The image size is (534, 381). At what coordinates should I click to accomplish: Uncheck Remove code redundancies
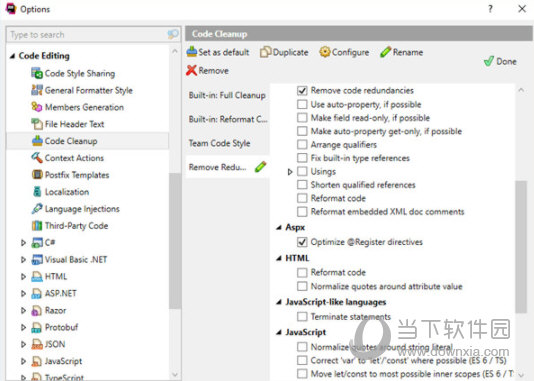(302, 91)
